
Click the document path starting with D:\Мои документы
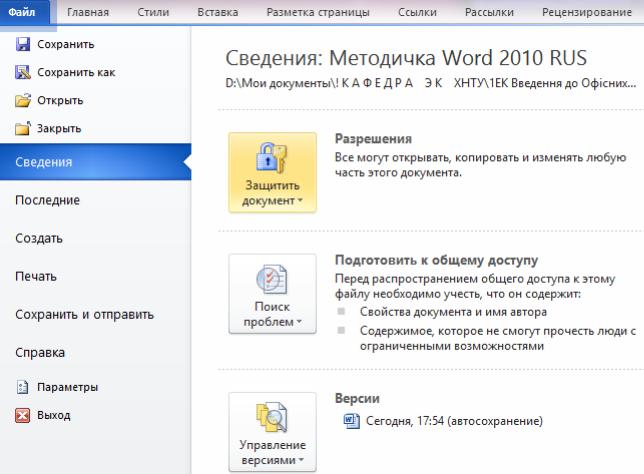pos(430,83)
